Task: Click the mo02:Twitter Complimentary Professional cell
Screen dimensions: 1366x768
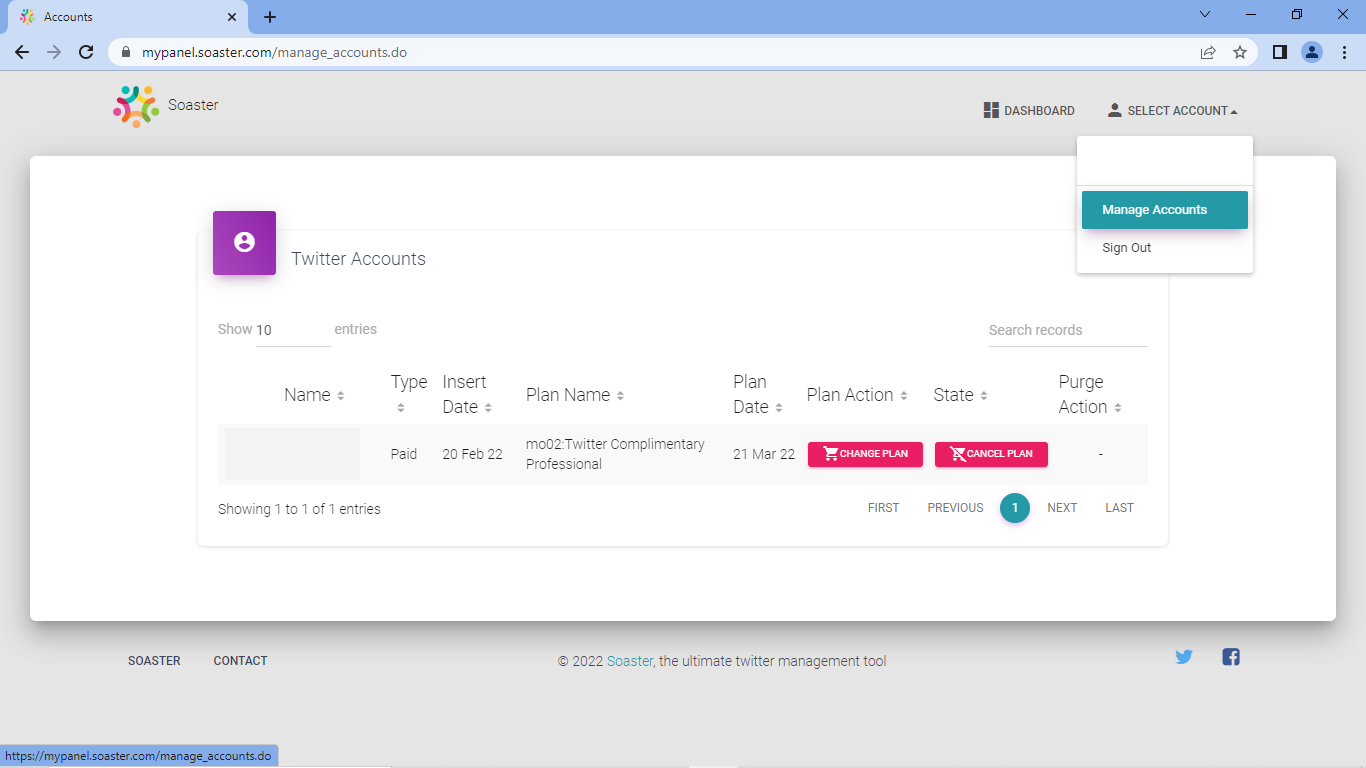Action: 615,454
